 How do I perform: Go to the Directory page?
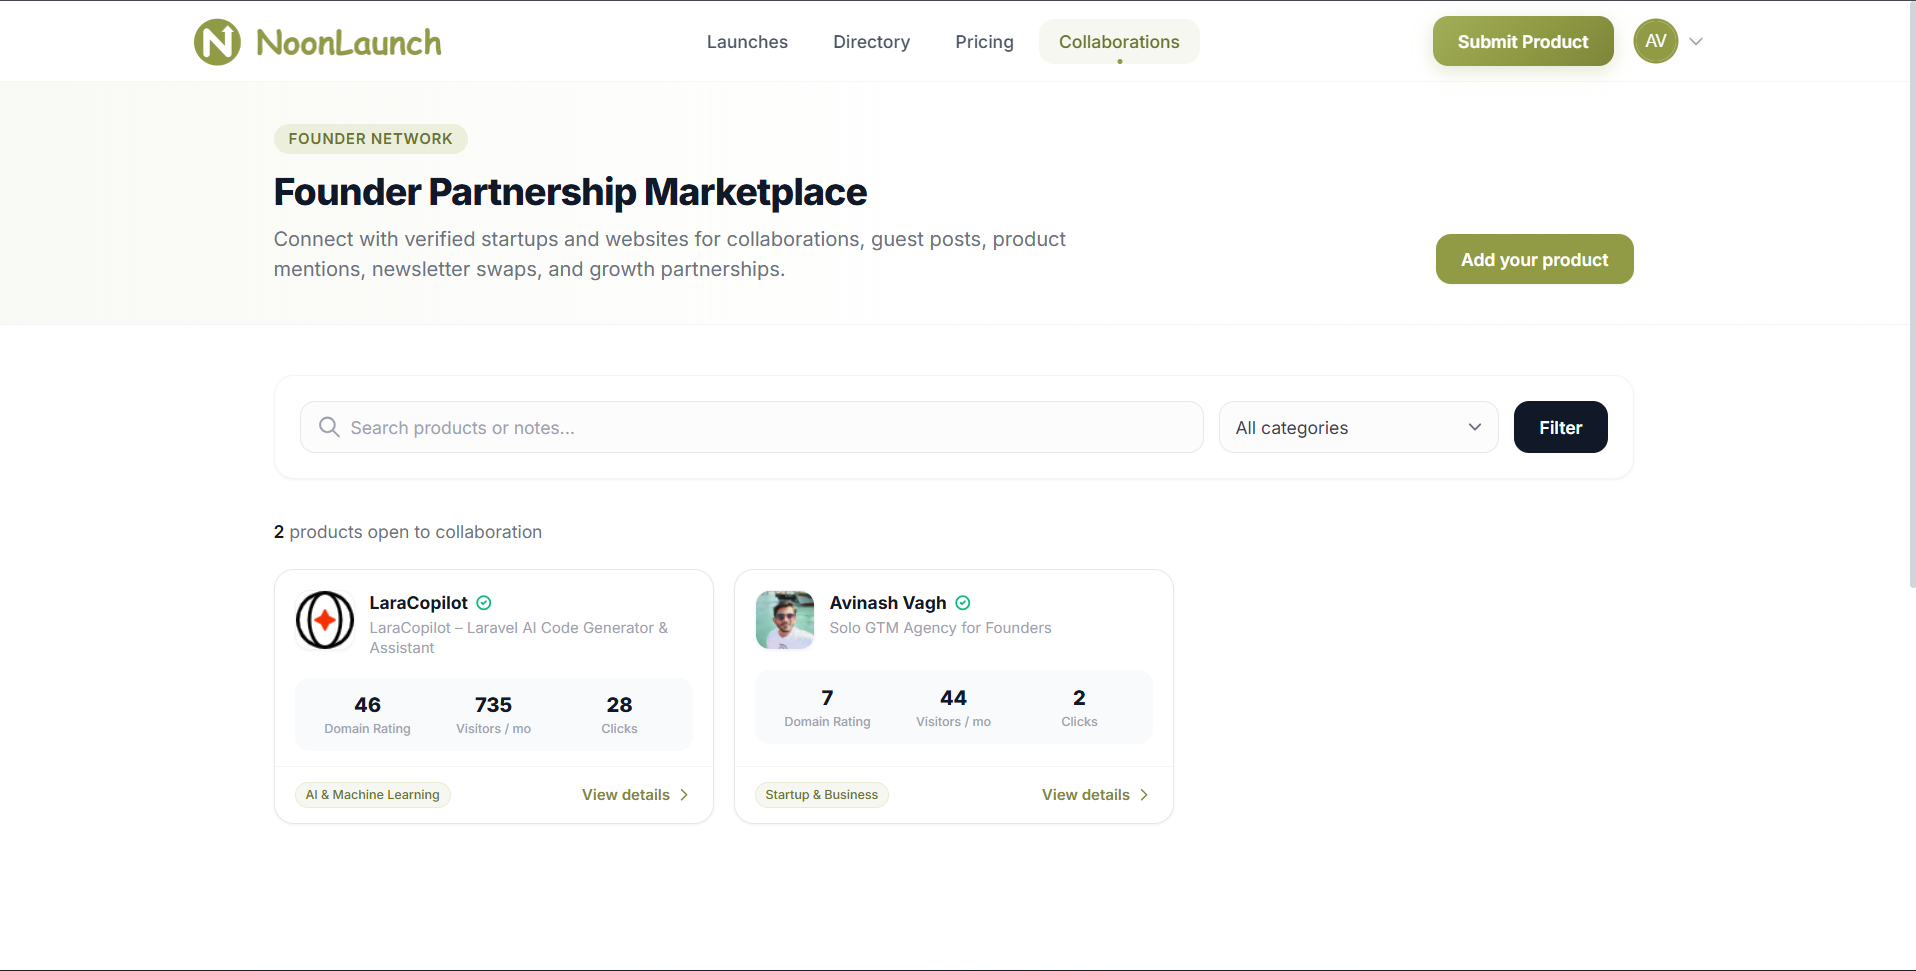pos(871,42)
